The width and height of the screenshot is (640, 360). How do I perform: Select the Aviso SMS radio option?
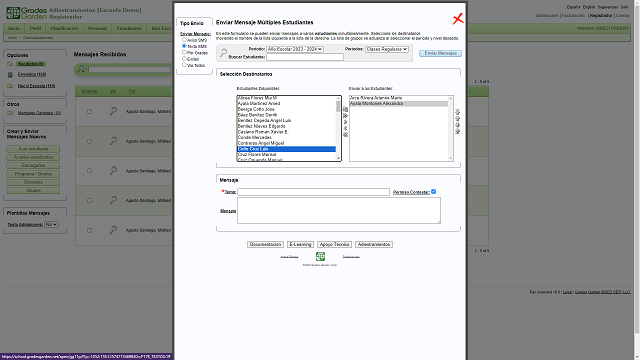pos(184,40)
